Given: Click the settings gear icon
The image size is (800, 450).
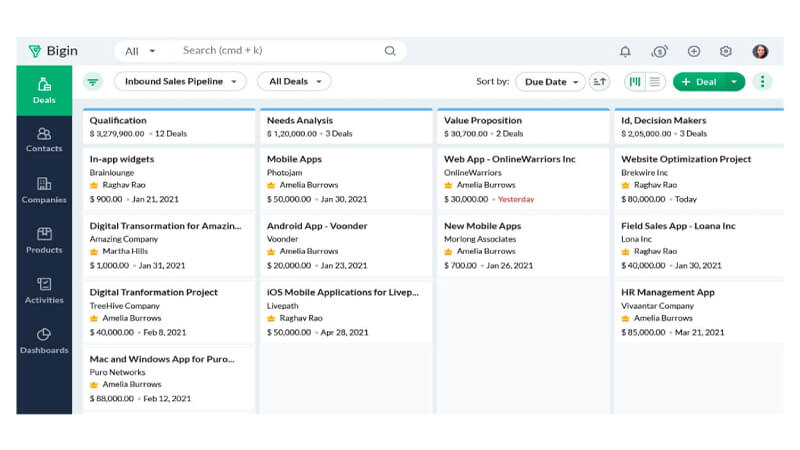Looking at the screenshot, I should 726,51.
